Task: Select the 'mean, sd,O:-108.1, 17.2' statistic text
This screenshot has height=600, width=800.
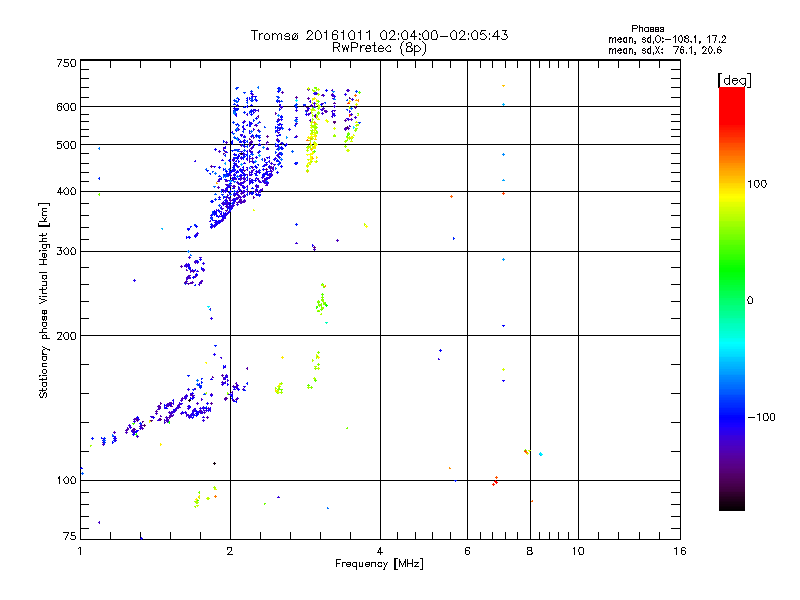Action: [x=667, y=39]
